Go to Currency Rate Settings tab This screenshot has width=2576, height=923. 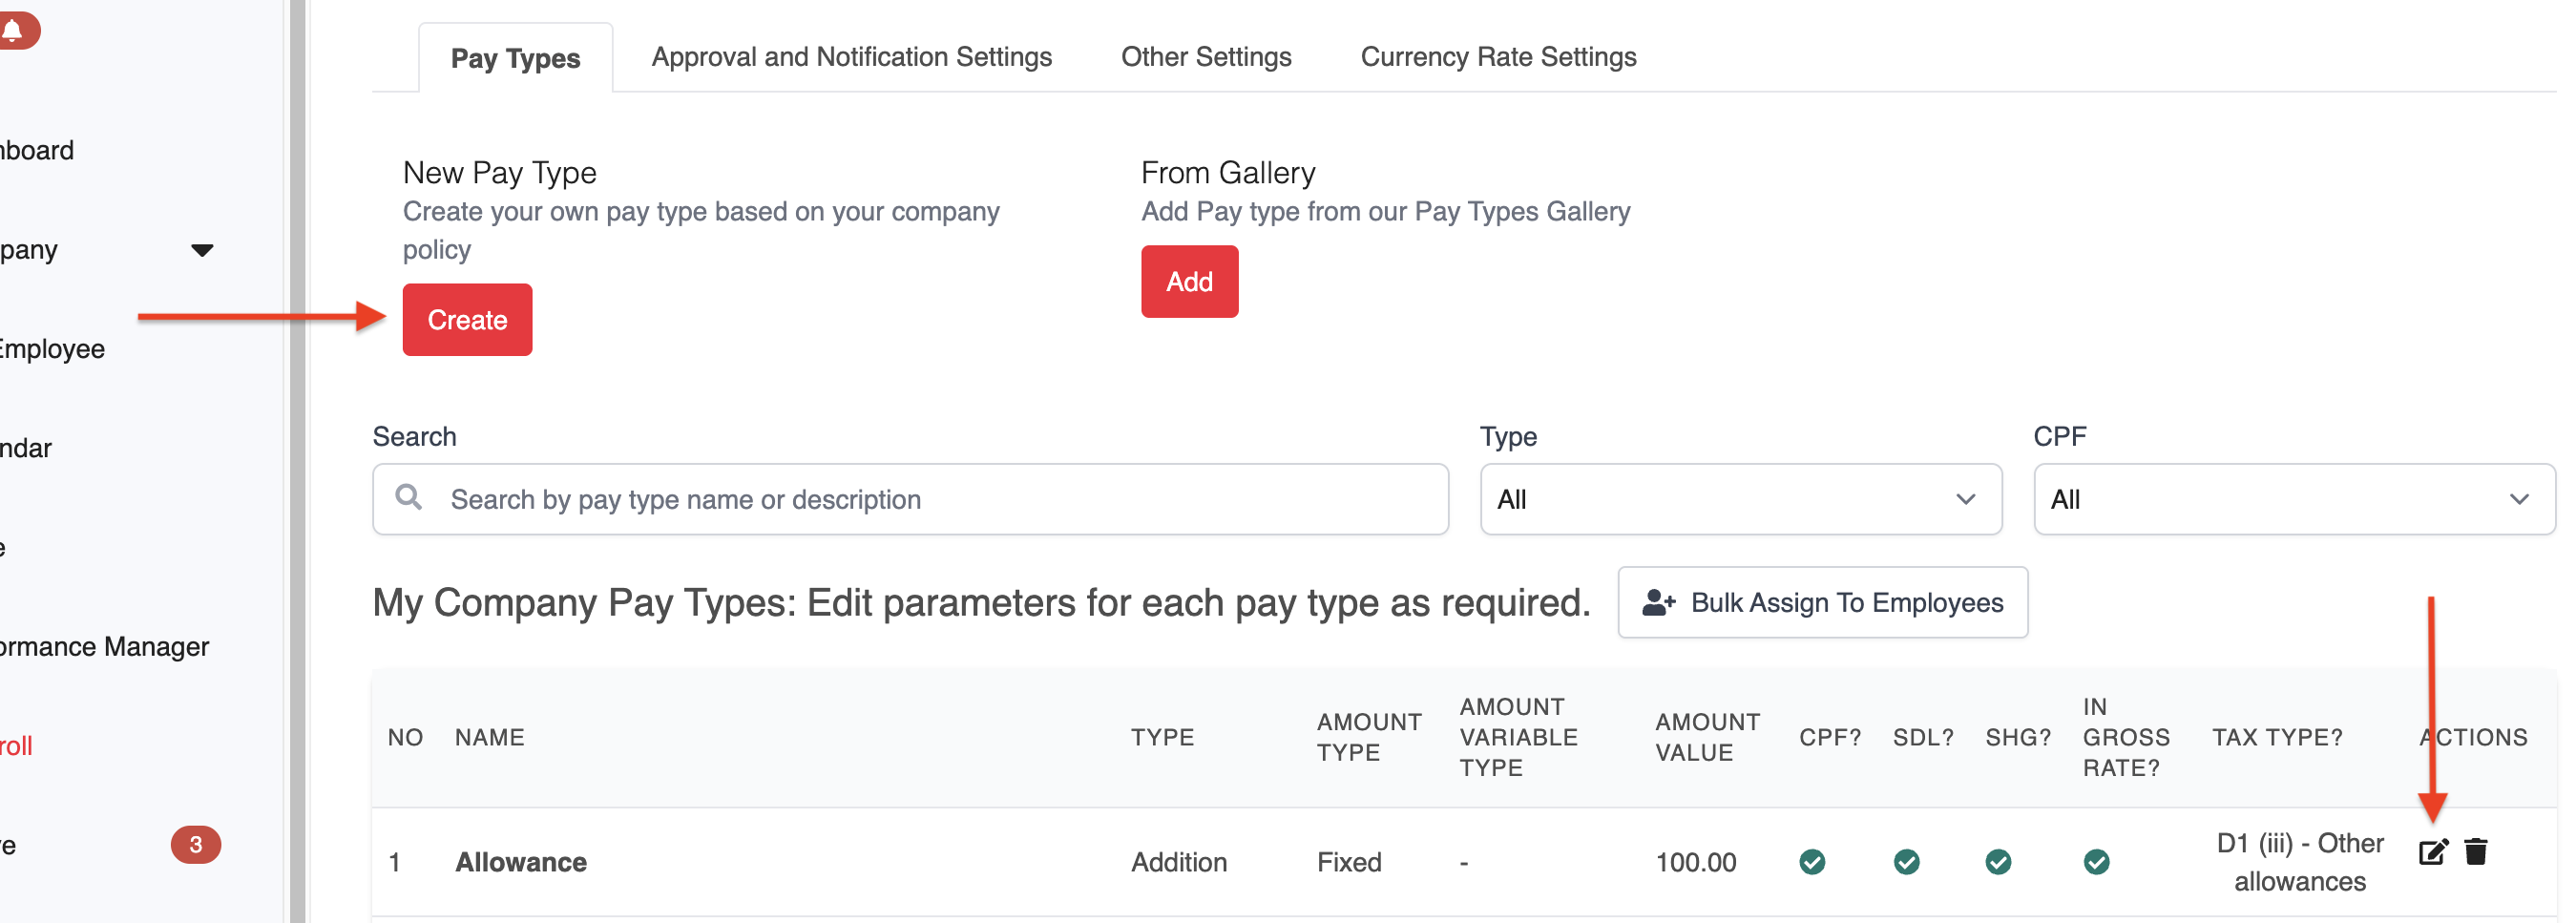pos(1498,57)
